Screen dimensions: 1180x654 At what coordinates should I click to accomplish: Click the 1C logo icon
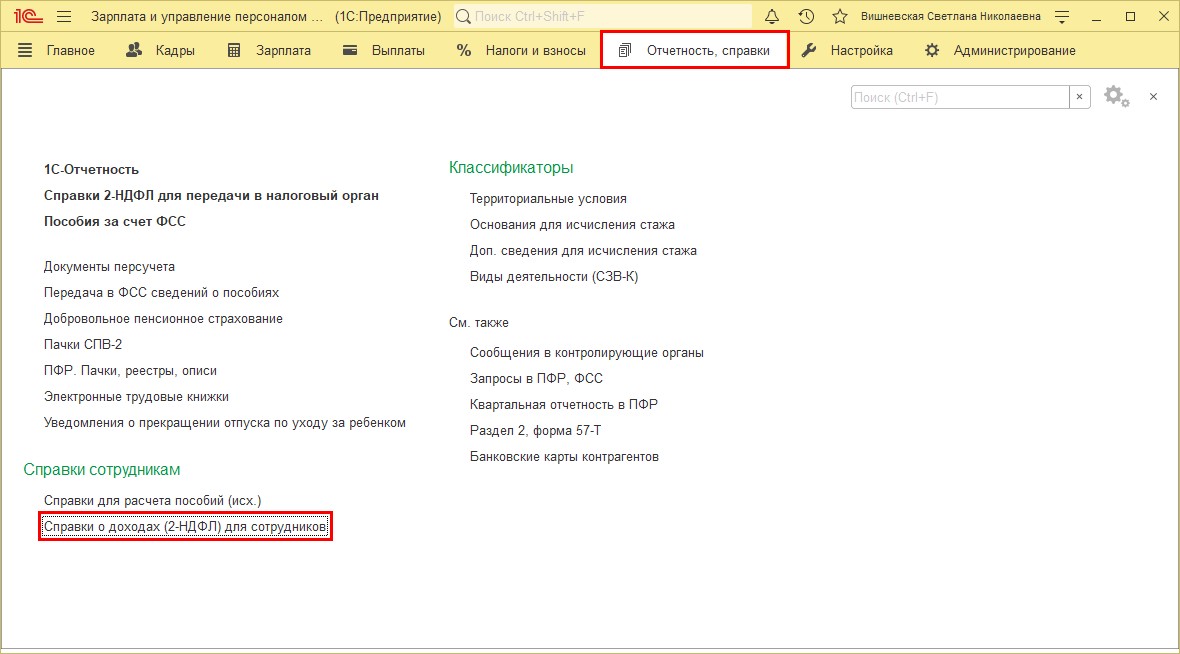[28, 16]
